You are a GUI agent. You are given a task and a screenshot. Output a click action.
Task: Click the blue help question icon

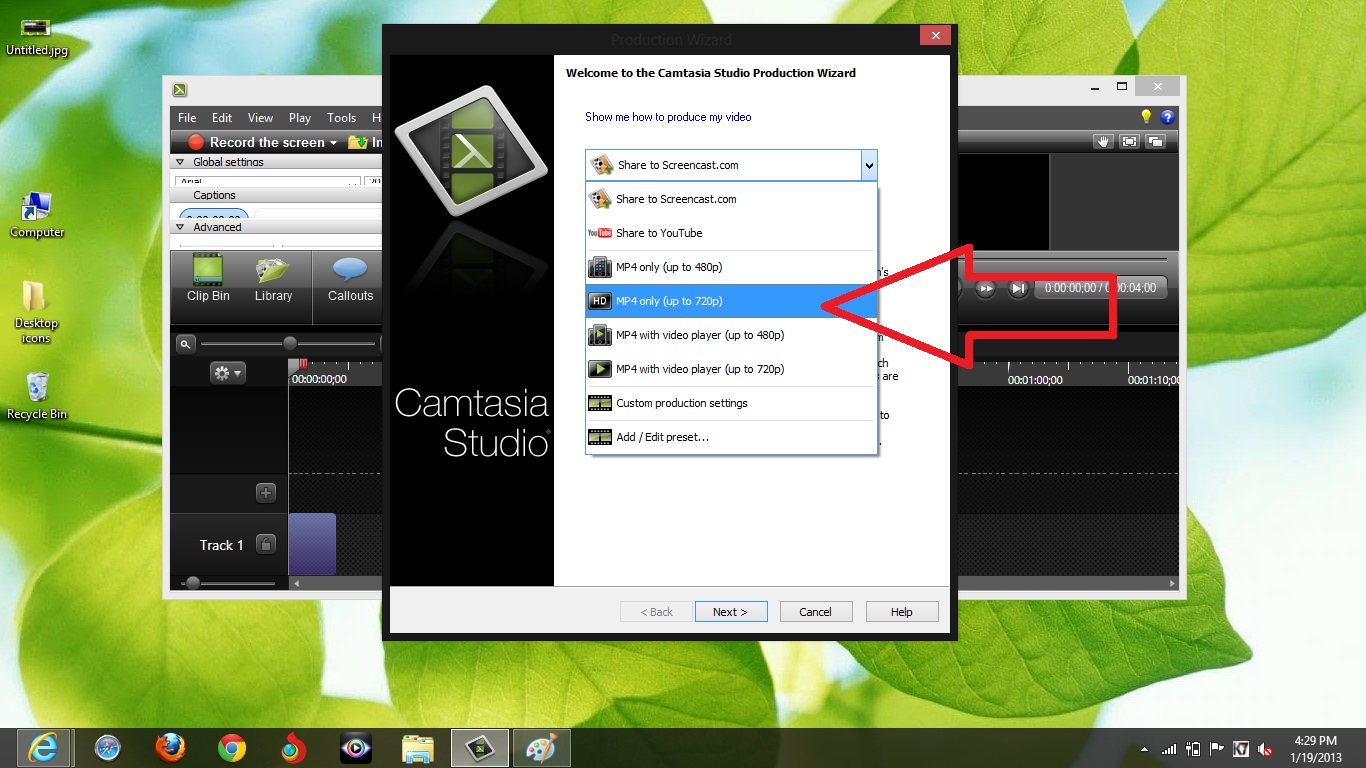1167,117
